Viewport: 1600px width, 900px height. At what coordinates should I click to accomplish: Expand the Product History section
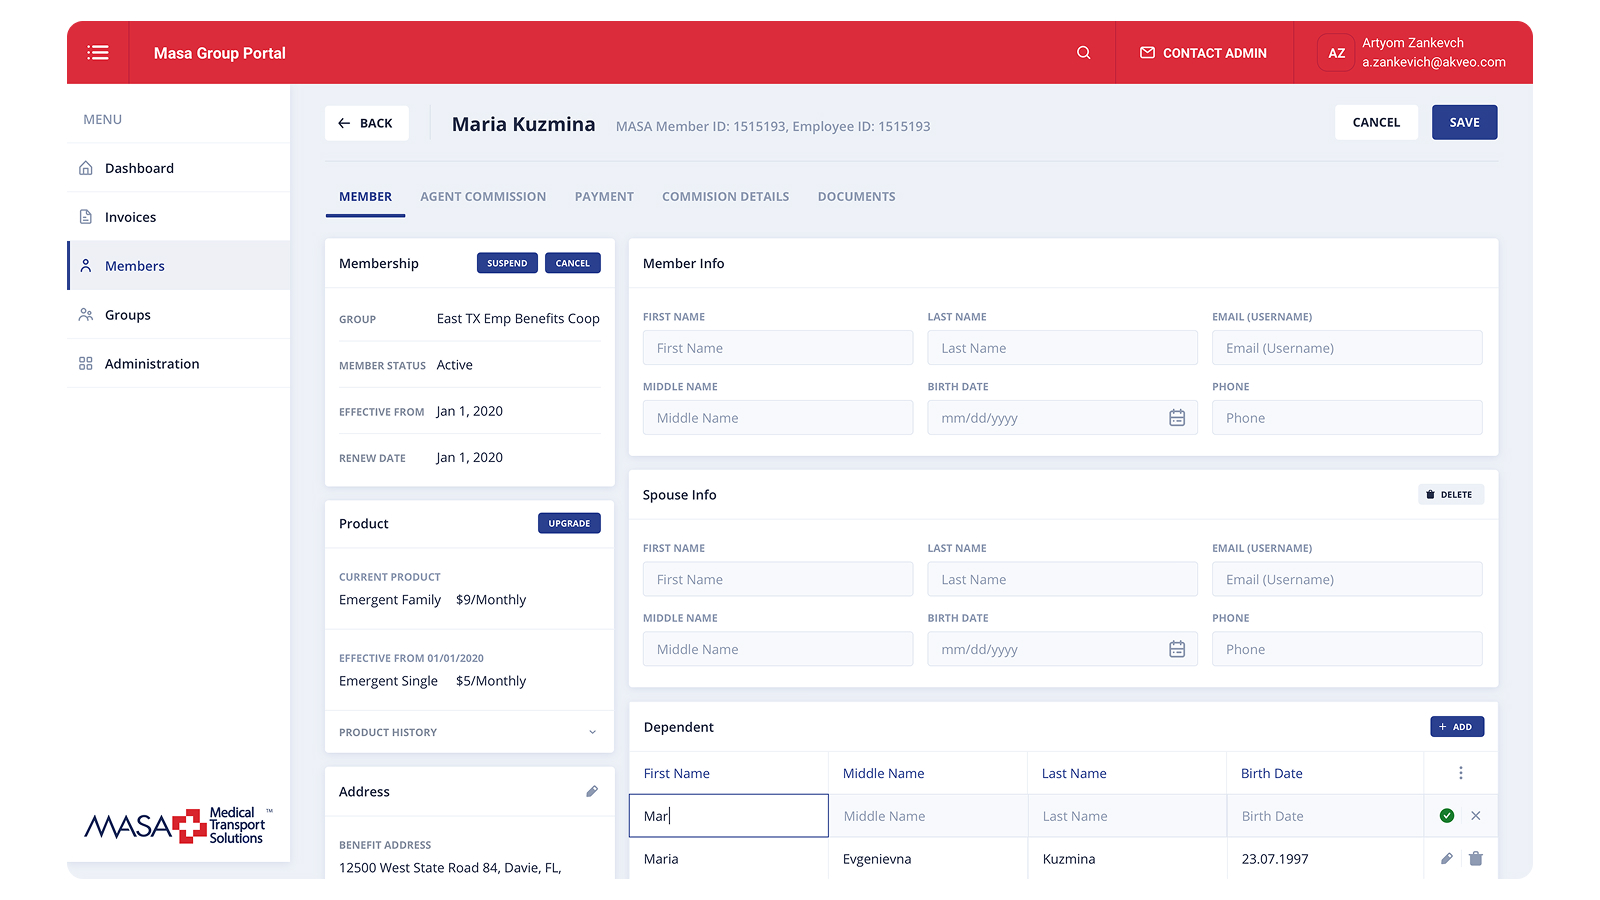pos(469,732)
